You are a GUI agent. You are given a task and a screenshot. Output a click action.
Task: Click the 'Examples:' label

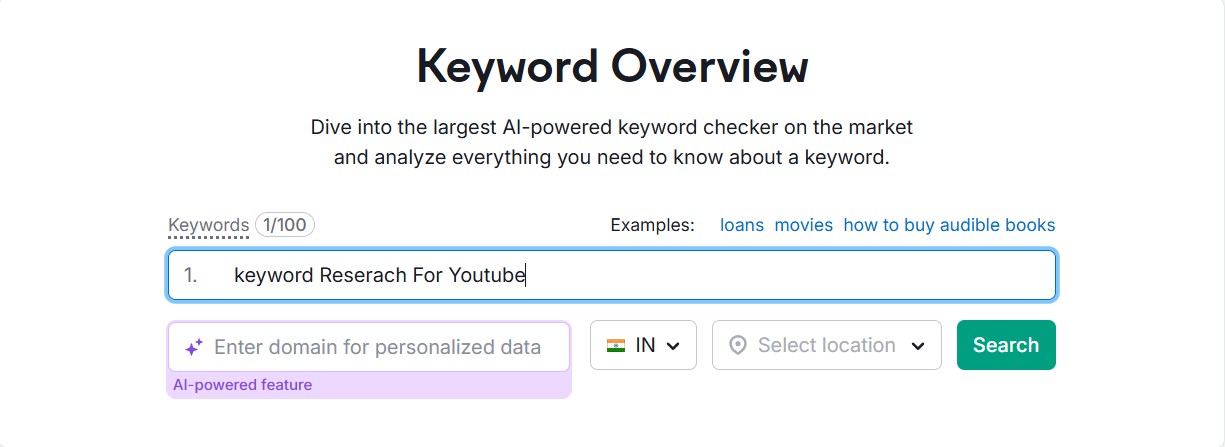point(652,225)
